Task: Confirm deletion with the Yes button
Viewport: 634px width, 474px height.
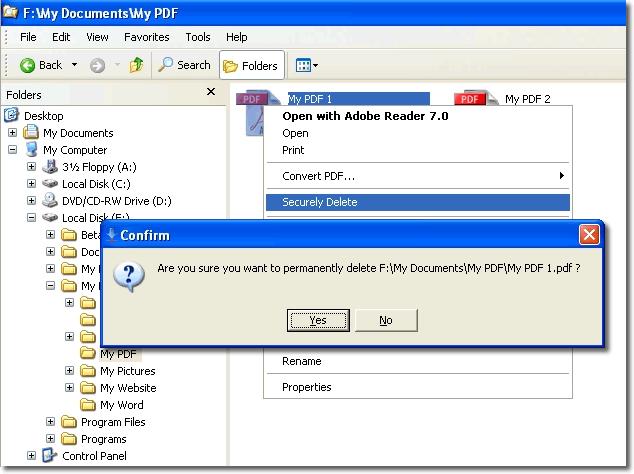Action: (318, 320)
